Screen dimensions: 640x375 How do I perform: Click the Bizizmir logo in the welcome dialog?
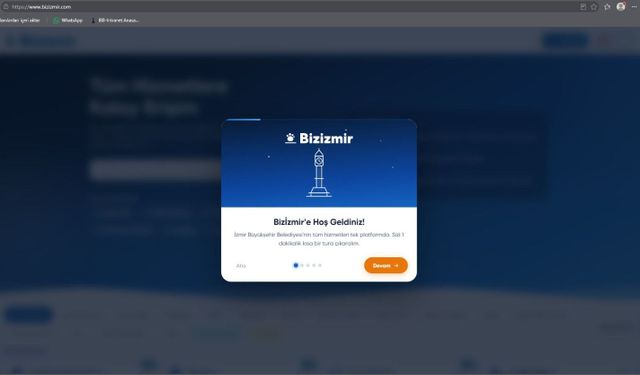click(319, 138)
